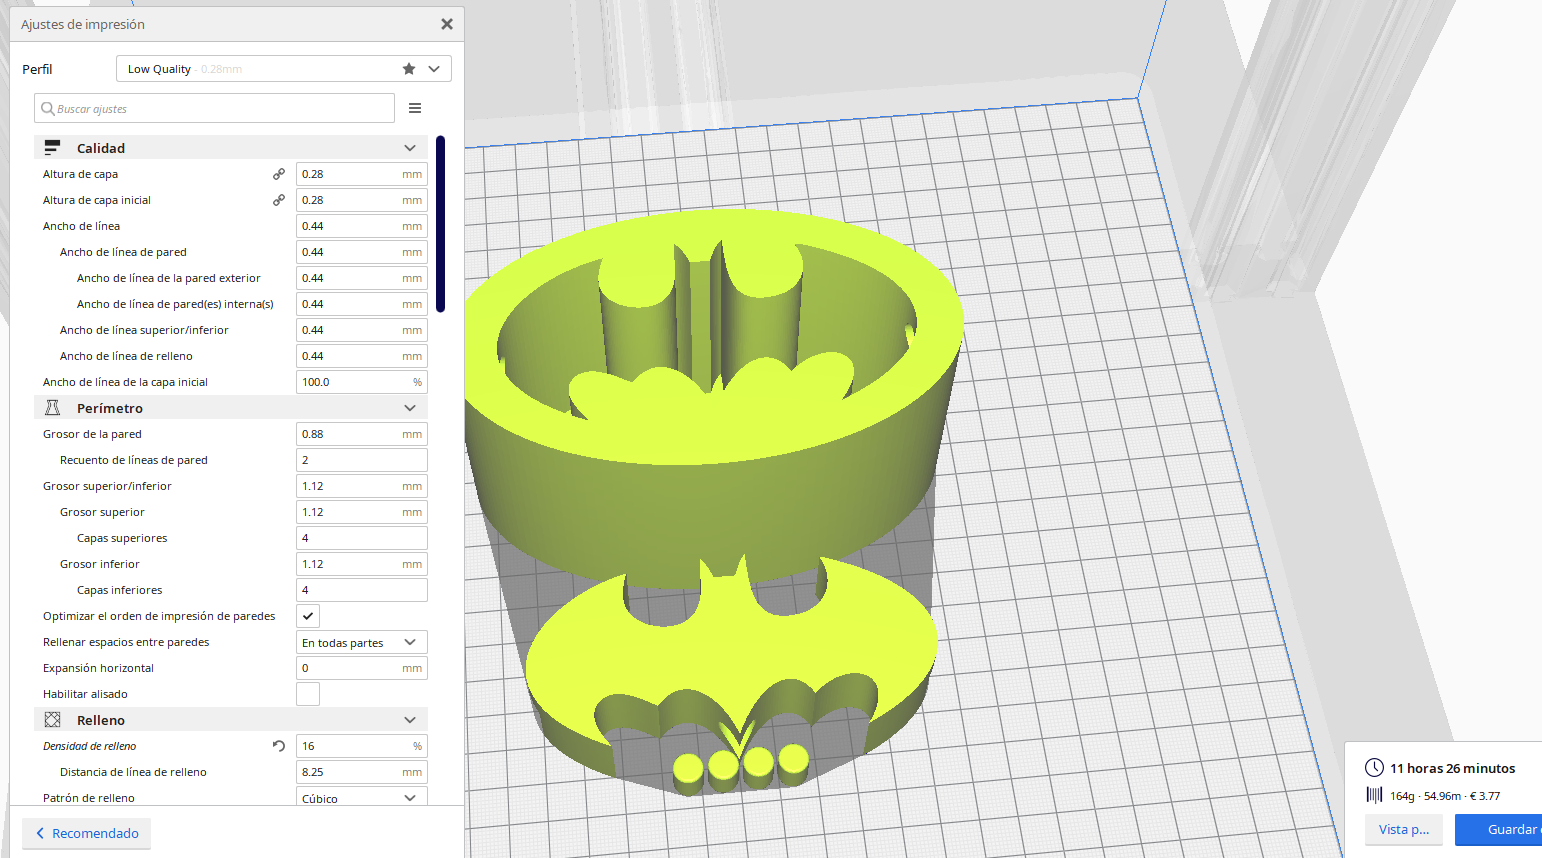The height and width of the screenshot is (858, 1542).
Task: Open Rellenar espacios entre paredes dropdown
Action: tap(408, 641)
